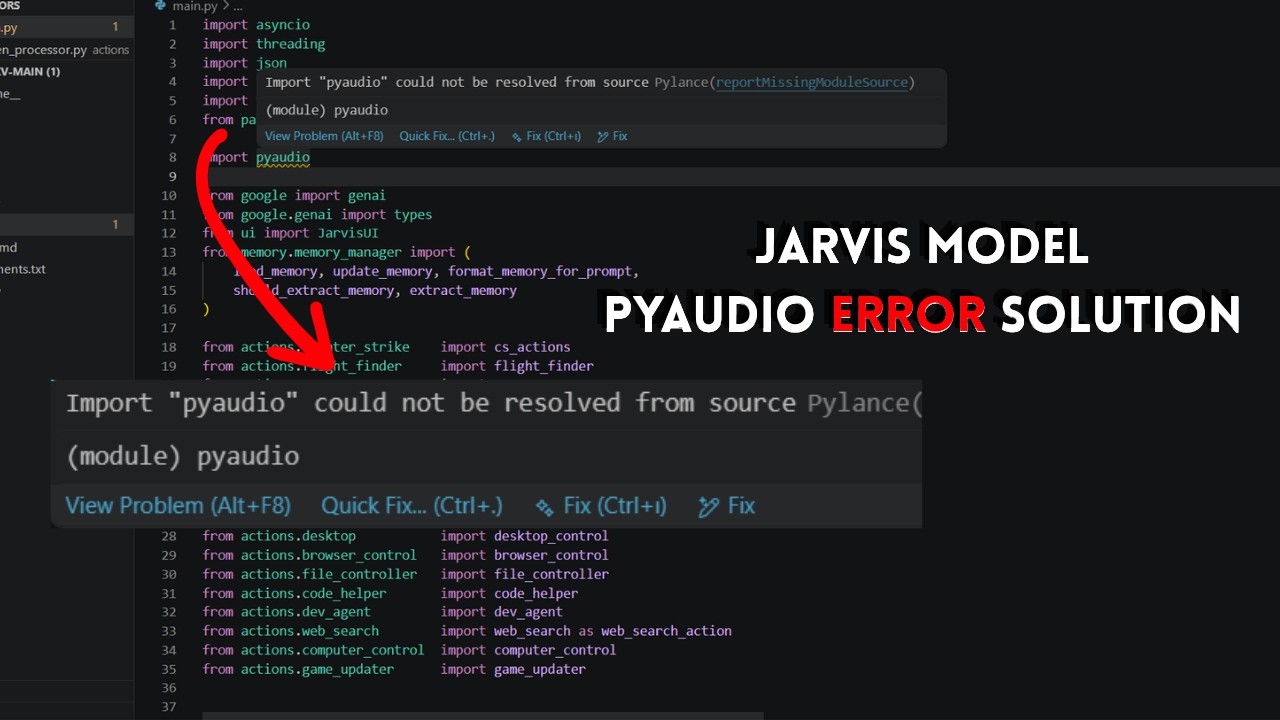Screen dimensions: 1280x720
Task: Click the squiggly-underlined pyaudio on line 8
Action: [283, 157]
